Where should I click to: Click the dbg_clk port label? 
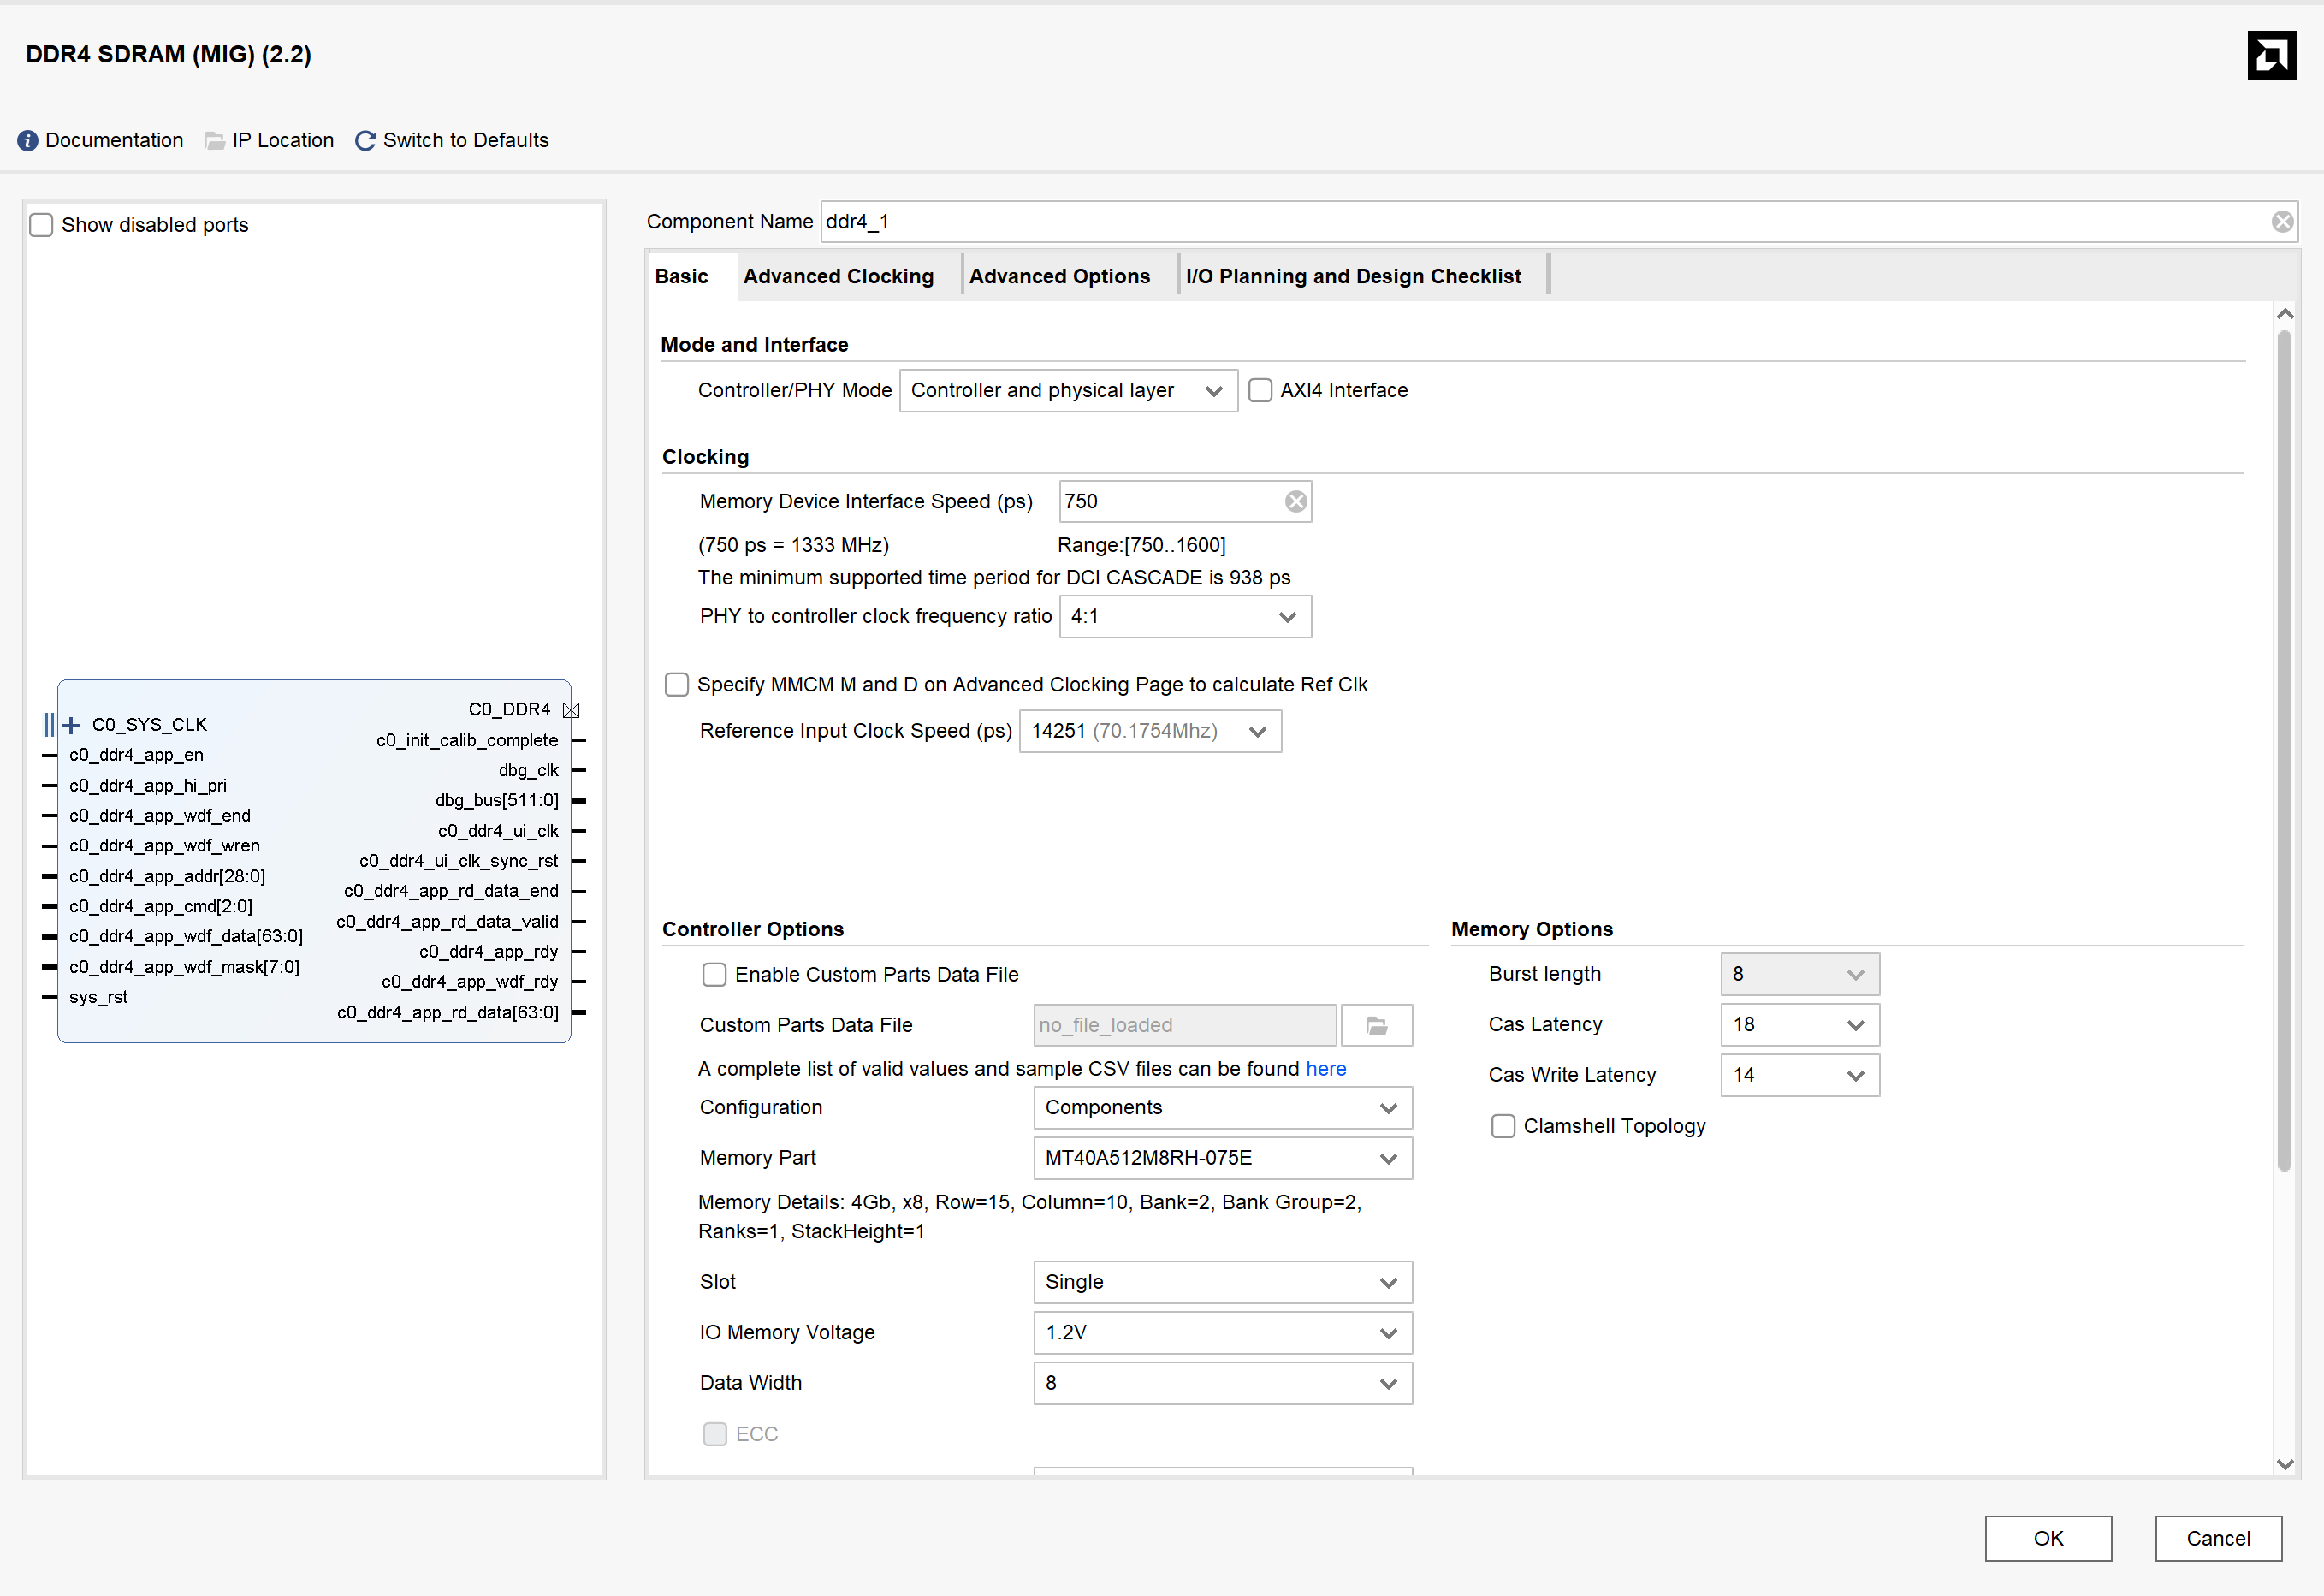click(x=529, y=770)
